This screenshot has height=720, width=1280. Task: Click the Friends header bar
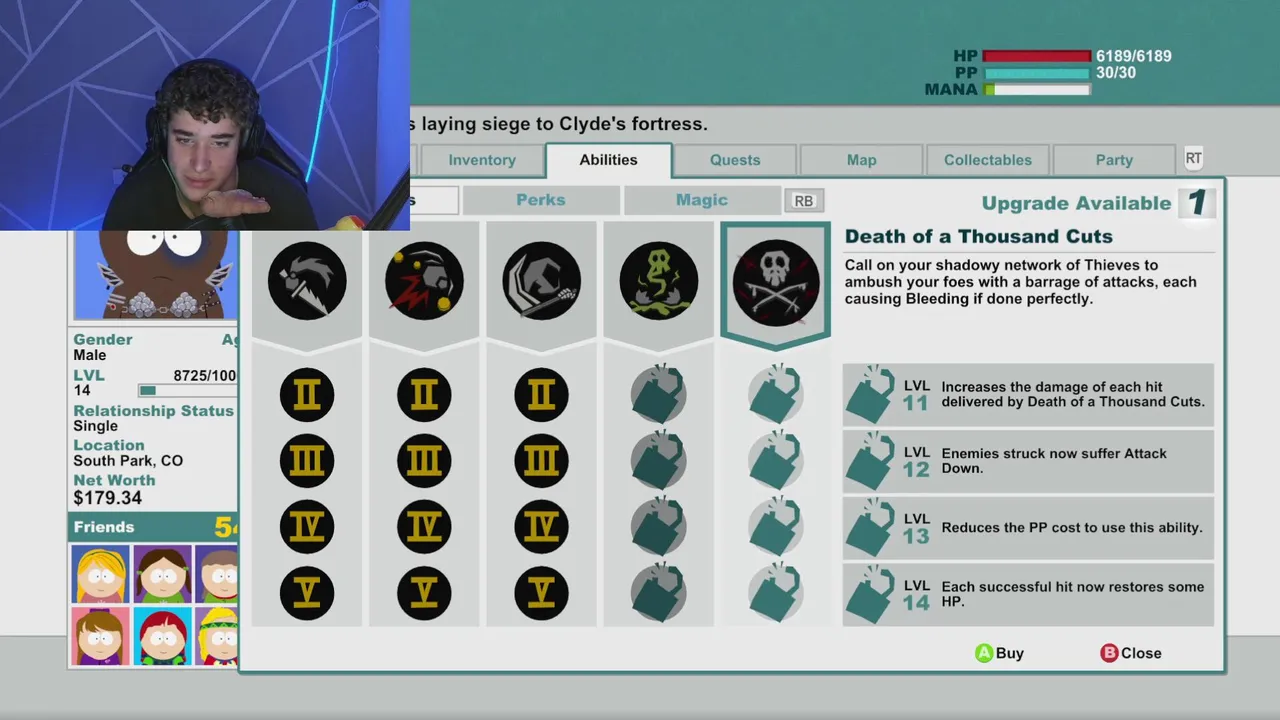click(153, 527)
